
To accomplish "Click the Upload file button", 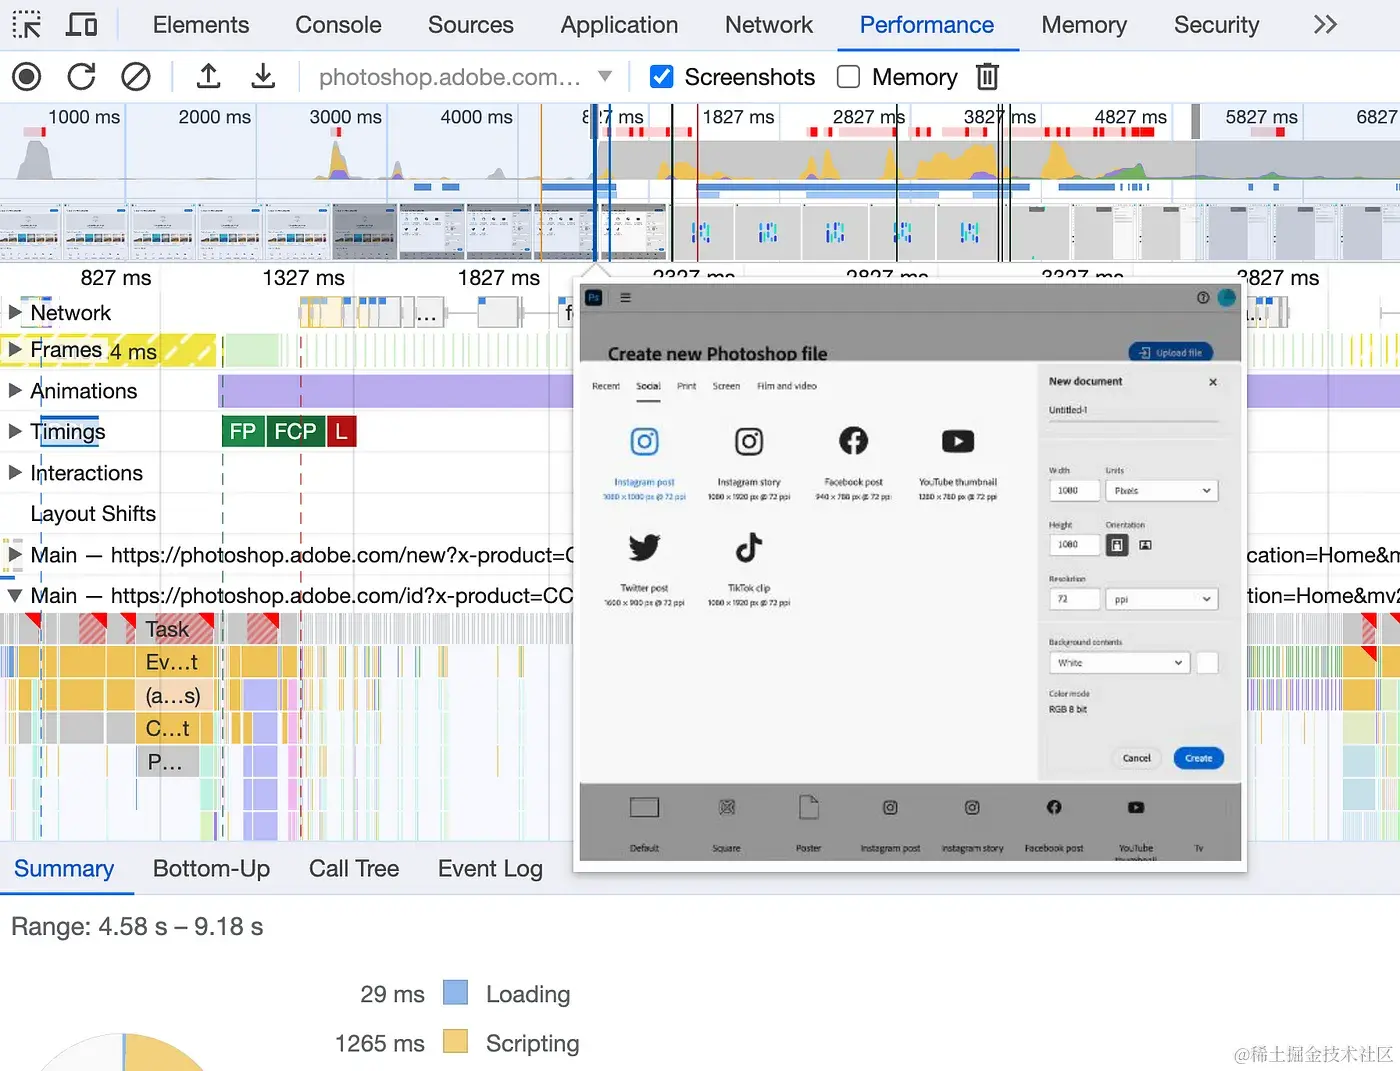I will 1171,352.
